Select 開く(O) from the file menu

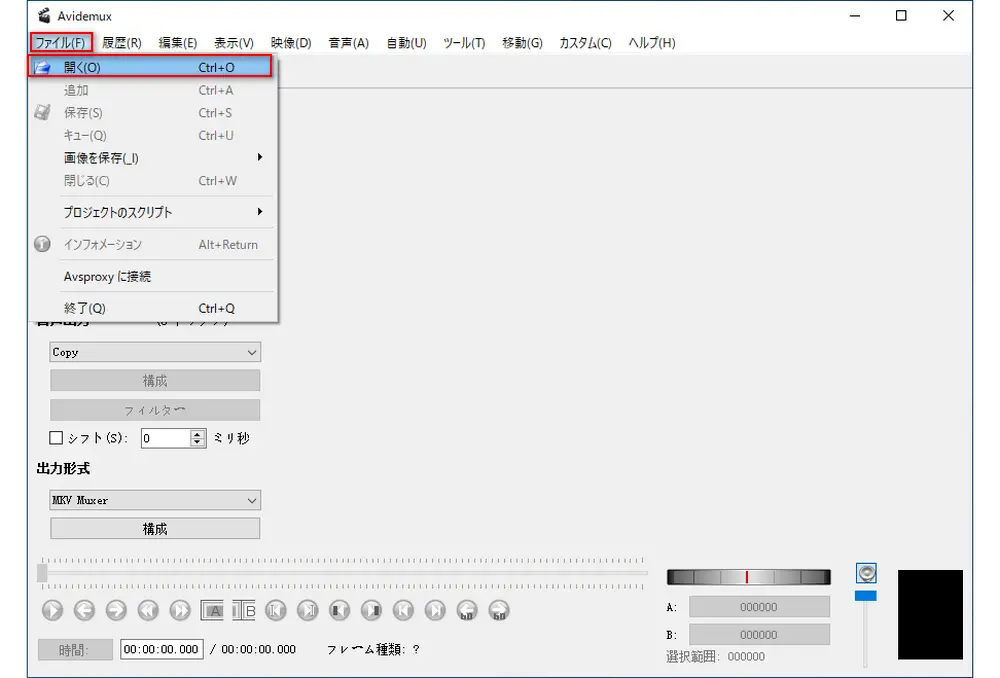pos(150,67)
